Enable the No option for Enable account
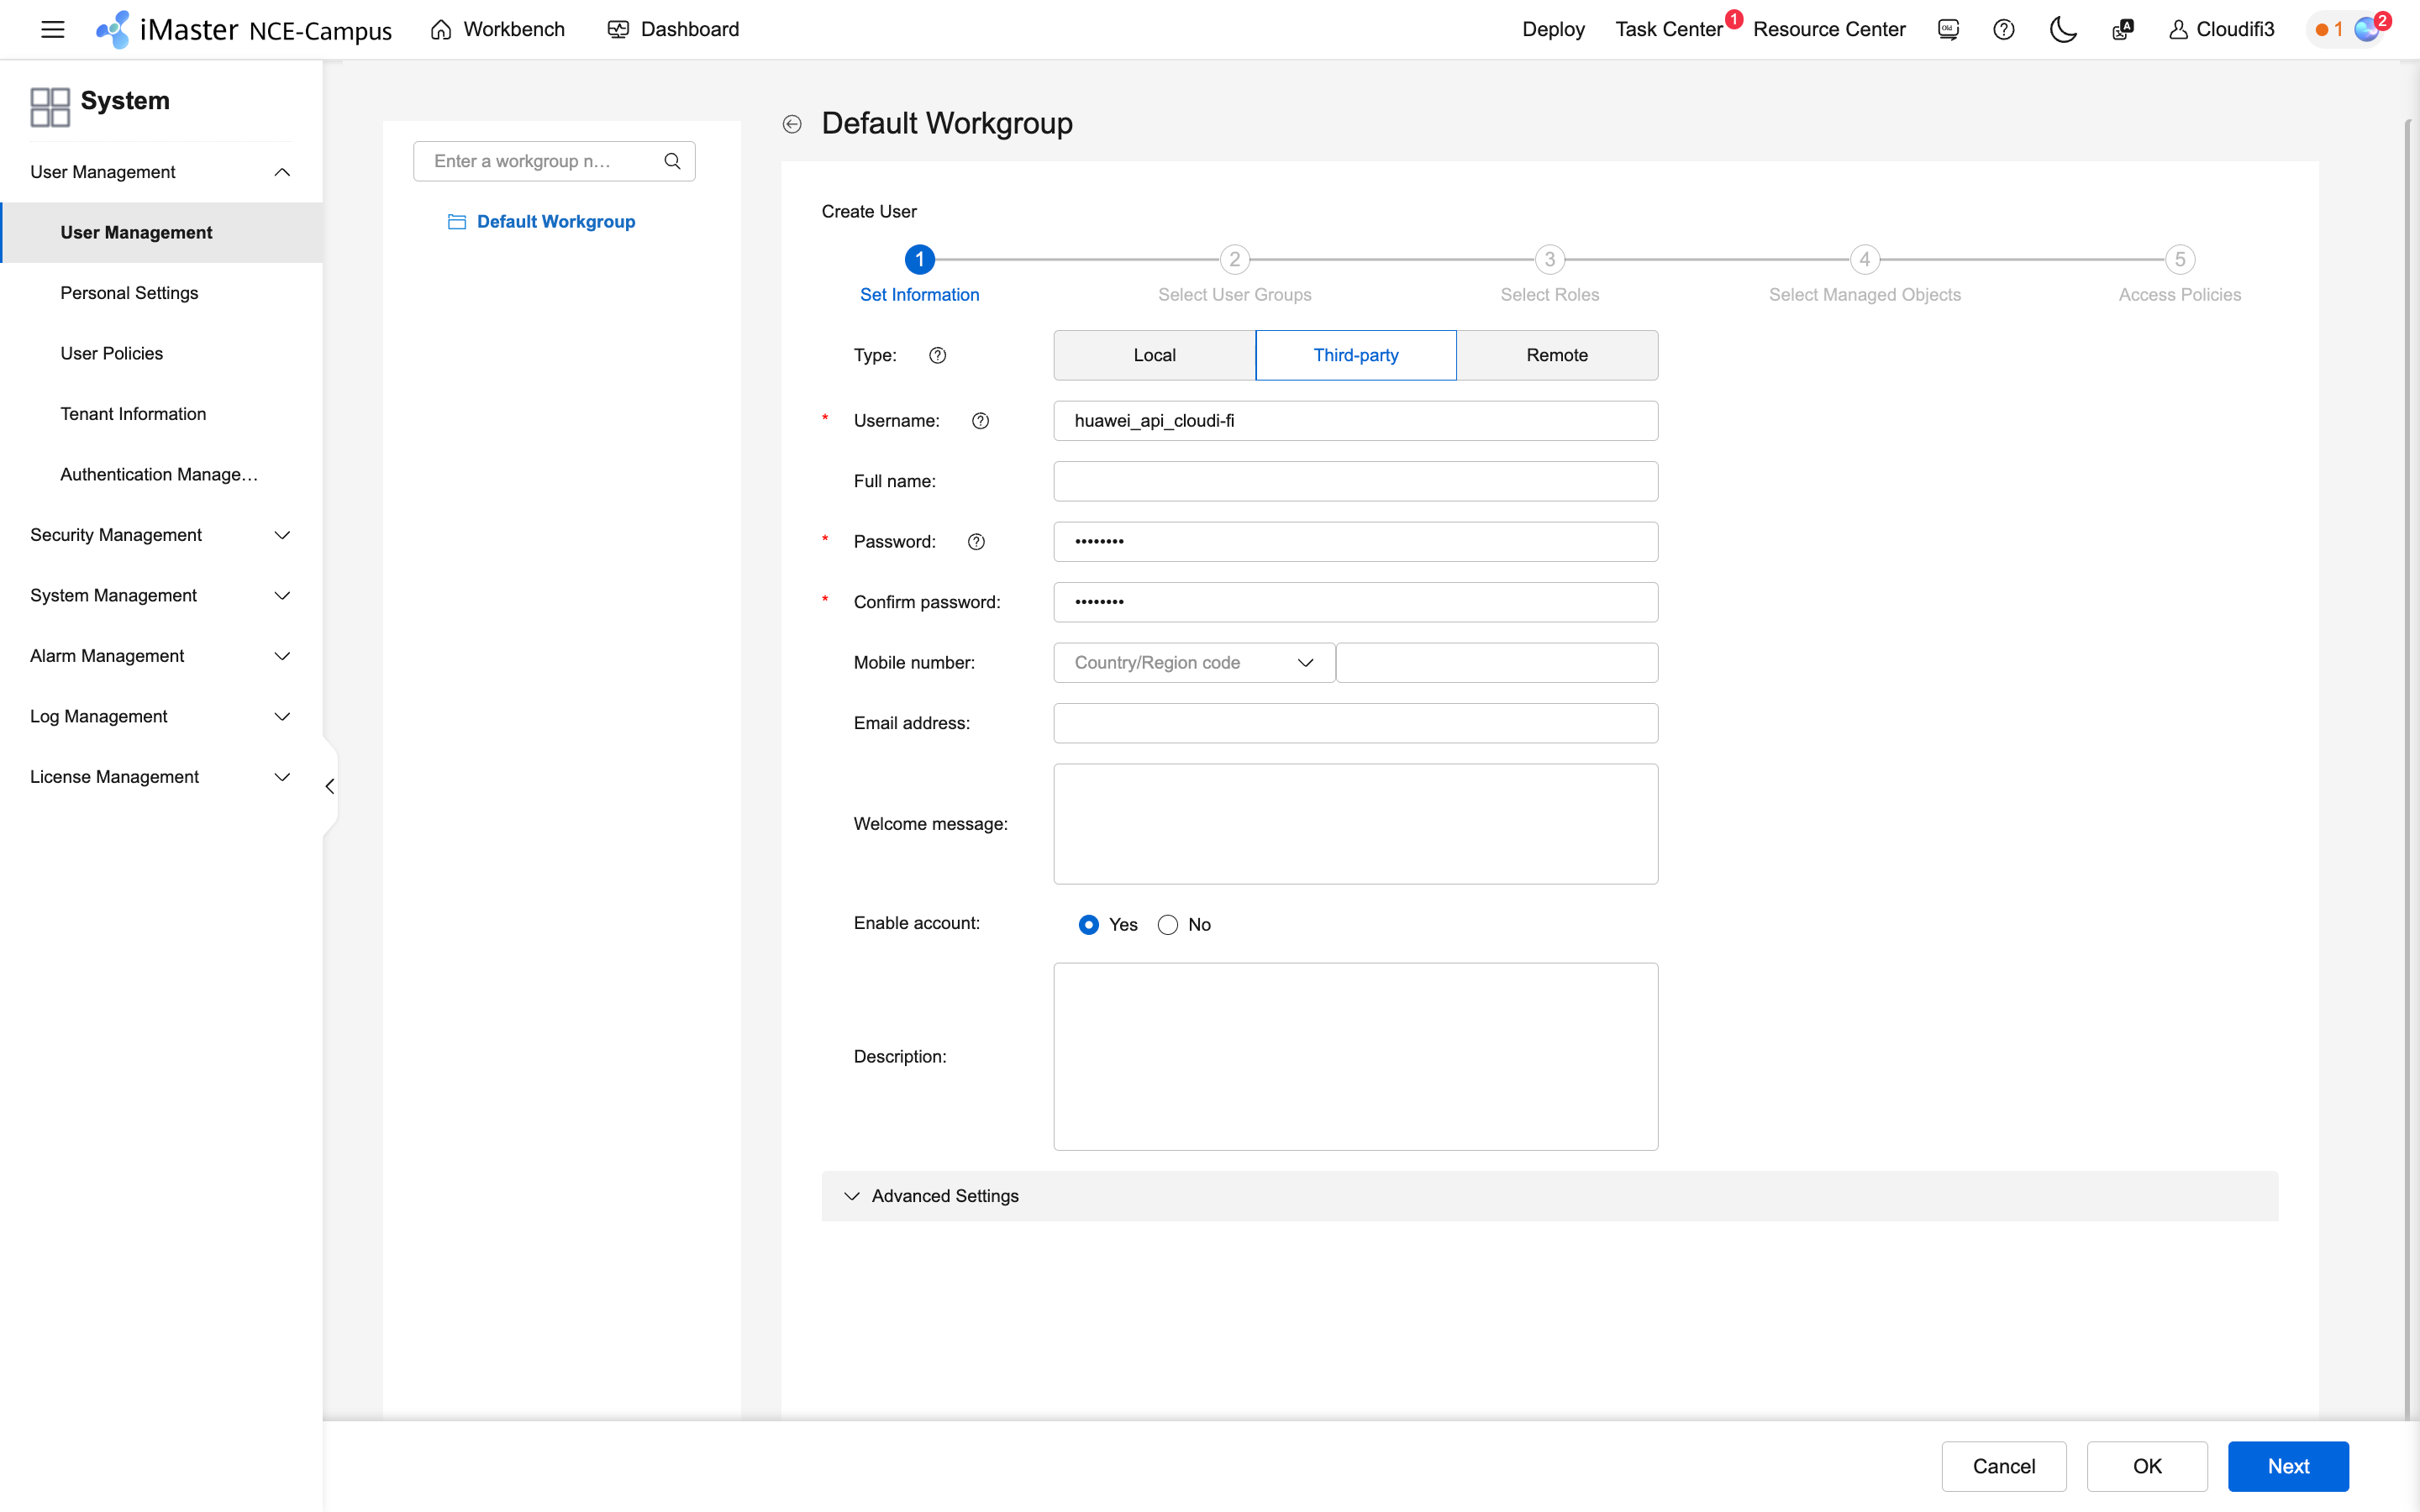 coord(1167,924)
